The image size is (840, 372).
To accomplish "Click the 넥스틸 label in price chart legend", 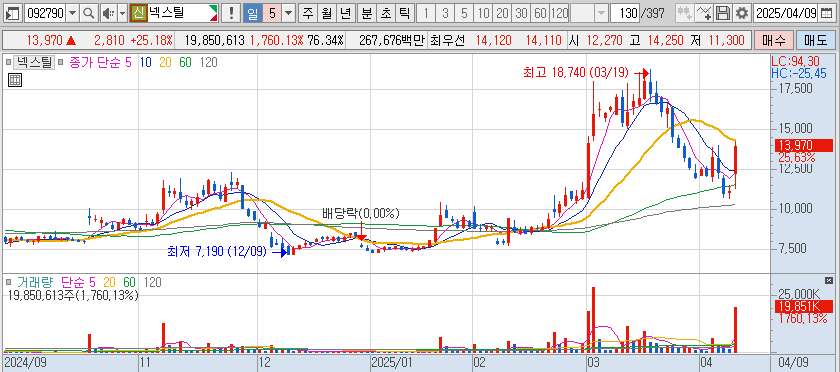I will (x=33, y=63).
